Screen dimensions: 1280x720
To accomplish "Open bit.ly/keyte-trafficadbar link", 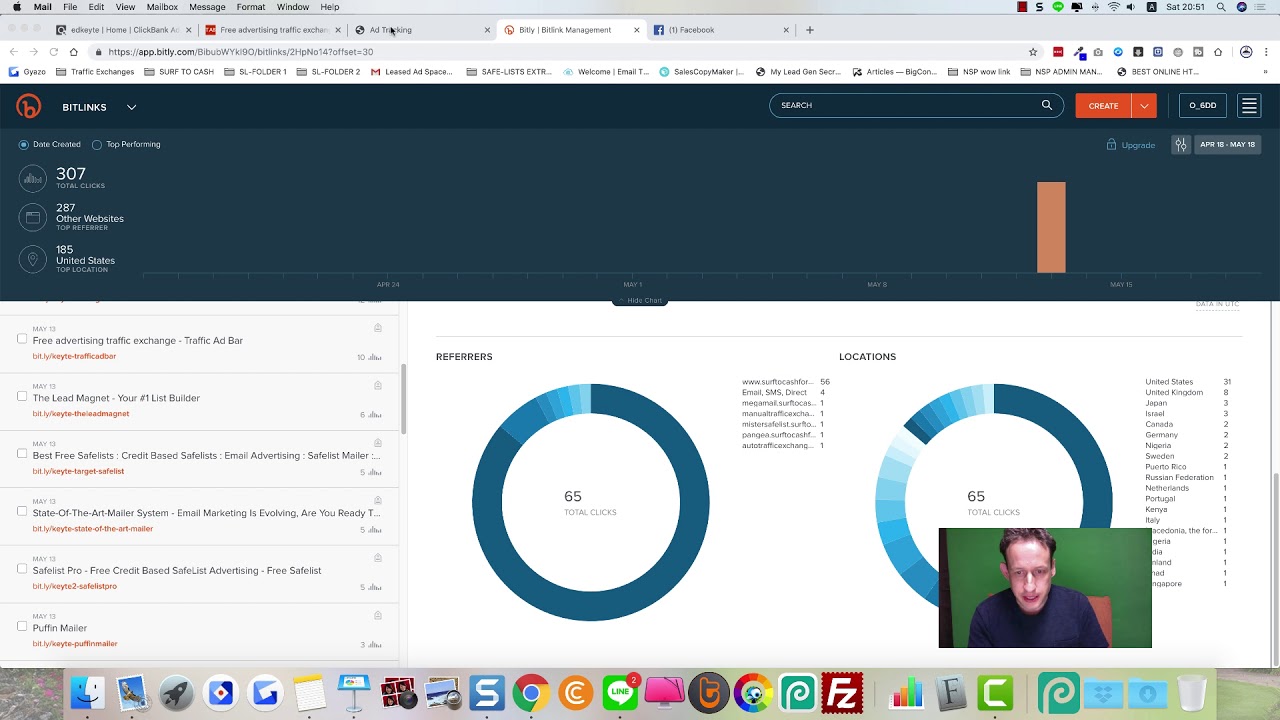I will click(74, 356).
